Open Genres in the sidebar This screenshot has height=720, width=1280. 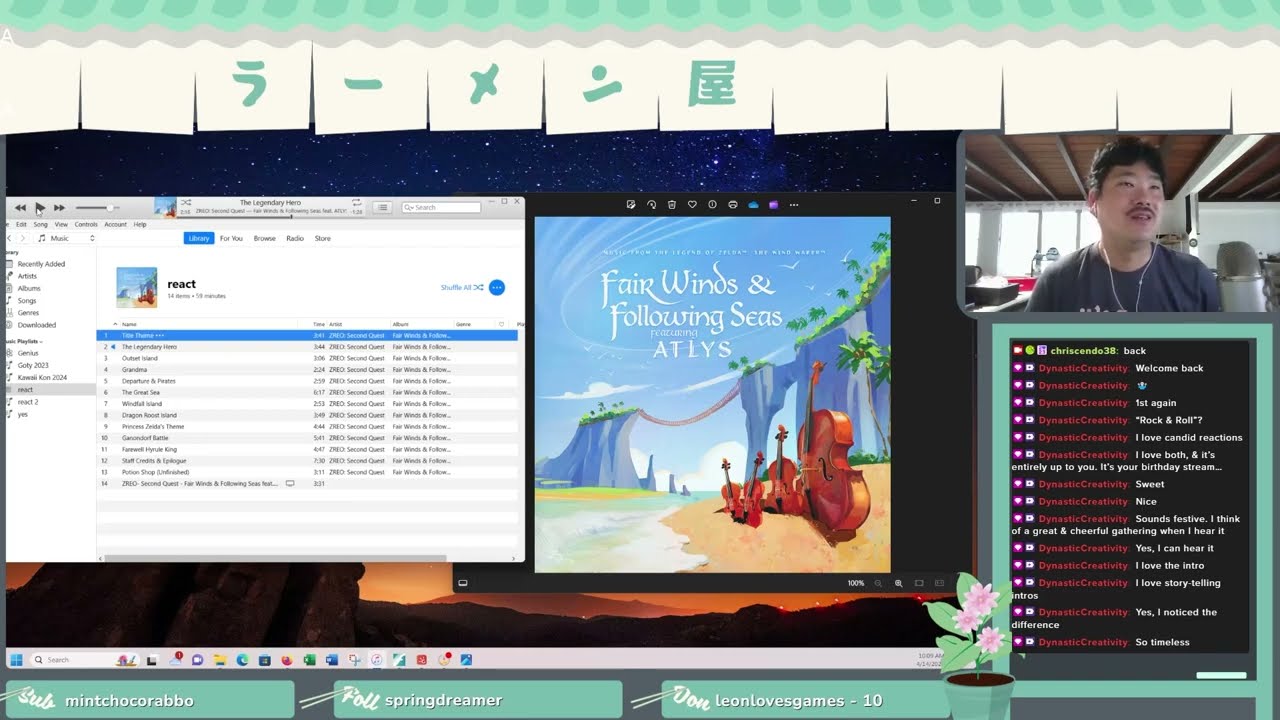tap(28, 313)
